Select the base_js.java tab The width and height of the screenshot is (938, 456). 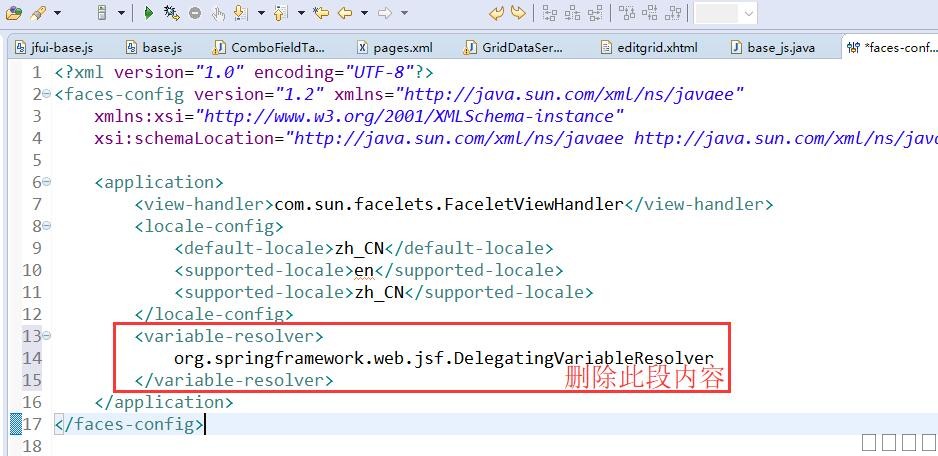point(780,48)
